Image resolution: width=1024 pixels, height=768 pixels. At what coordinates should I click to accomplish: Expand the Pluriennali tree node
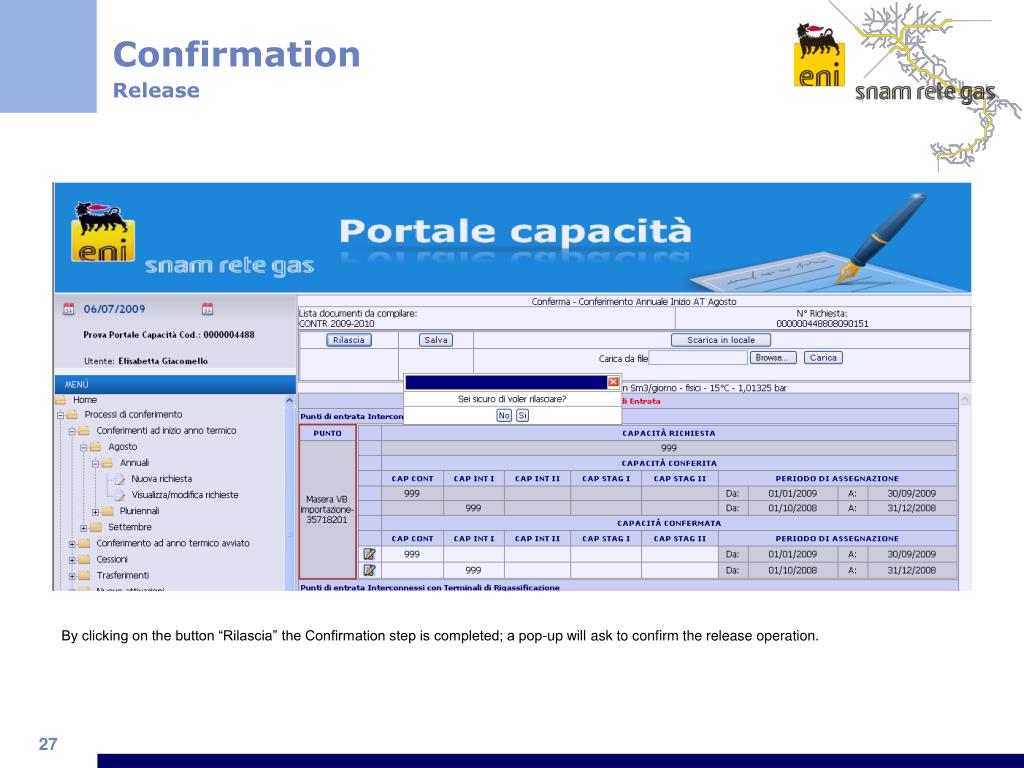tap(95, 511)
